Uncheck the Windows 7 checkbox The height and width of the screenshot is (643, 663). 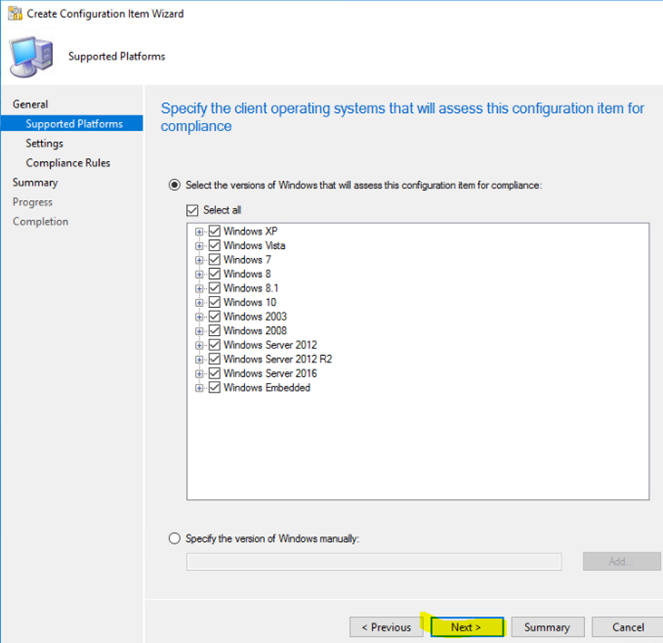point(215,260)
